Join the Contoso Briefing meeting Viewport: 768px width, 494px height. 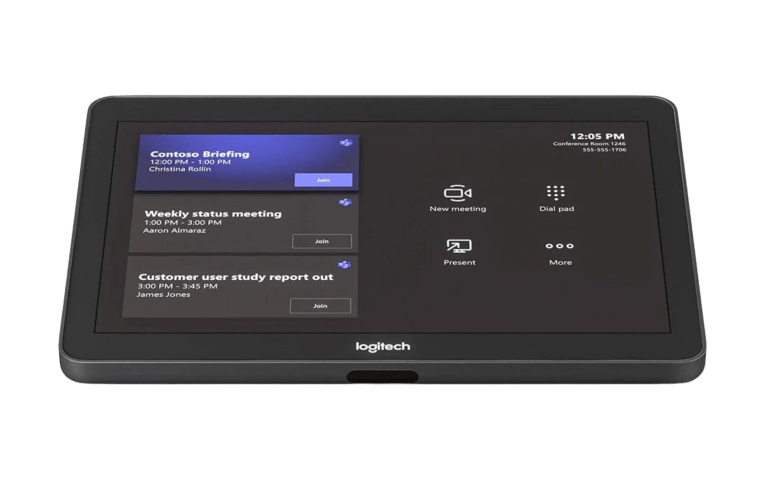tap(323, 180)
